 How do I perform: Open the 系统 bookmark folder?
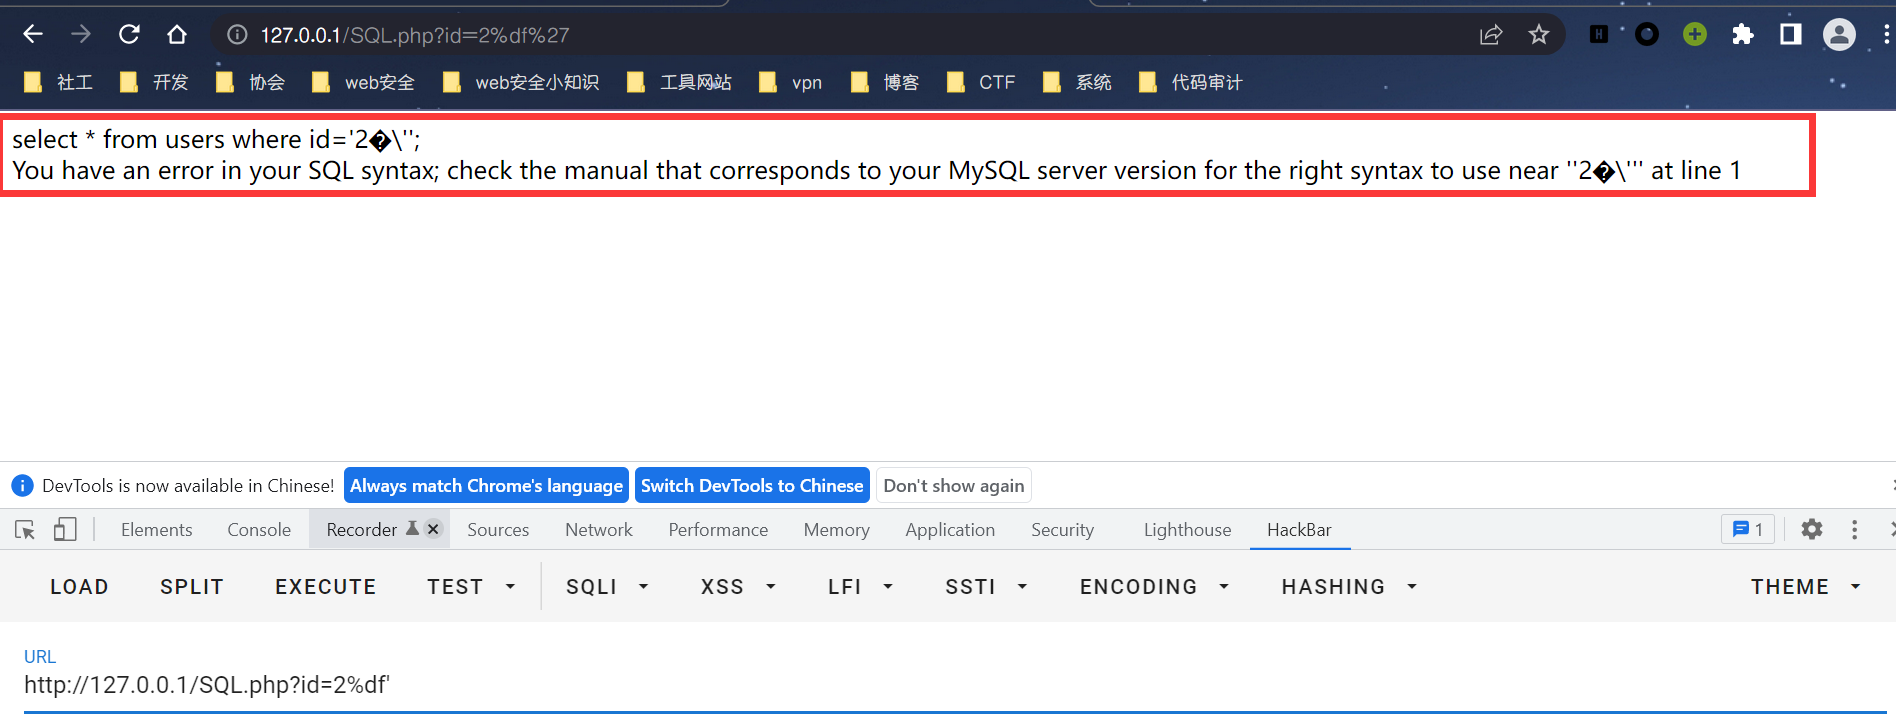[x=1077, y=82]
